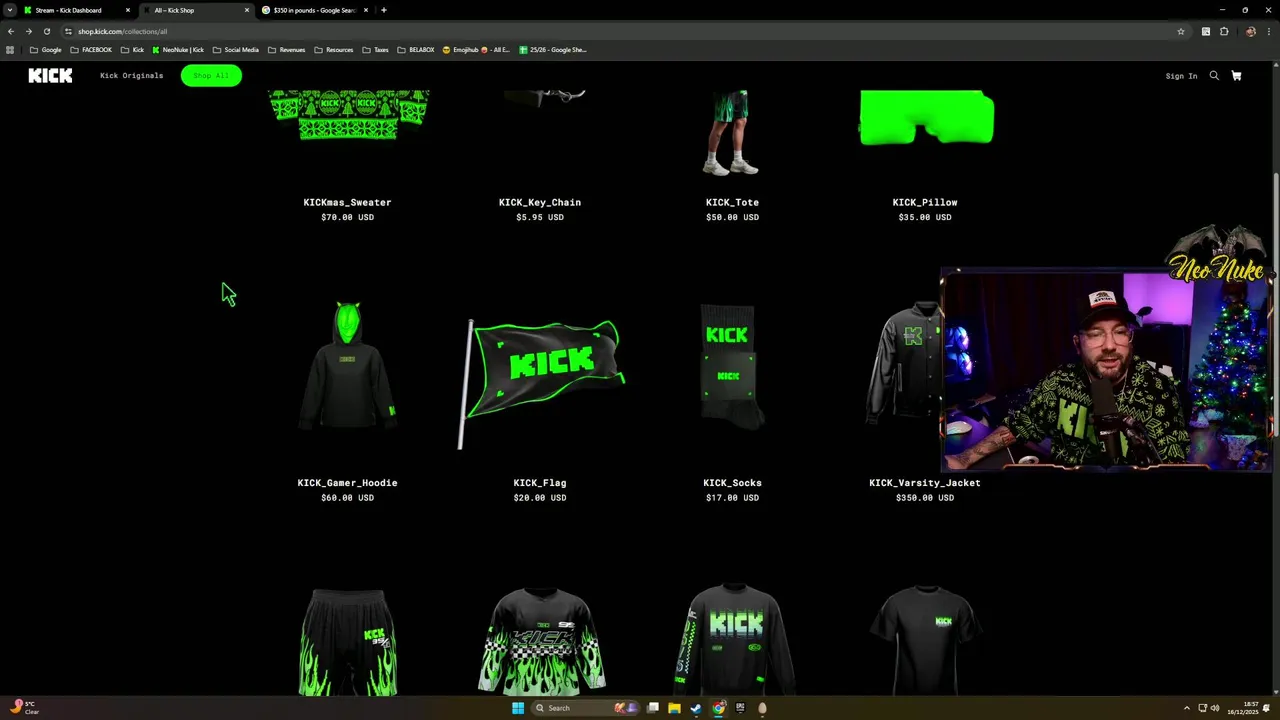Open the Resources bookmark folder
Image resolution: width=1280 pixels, height=720 pixels.
[334, 50]
